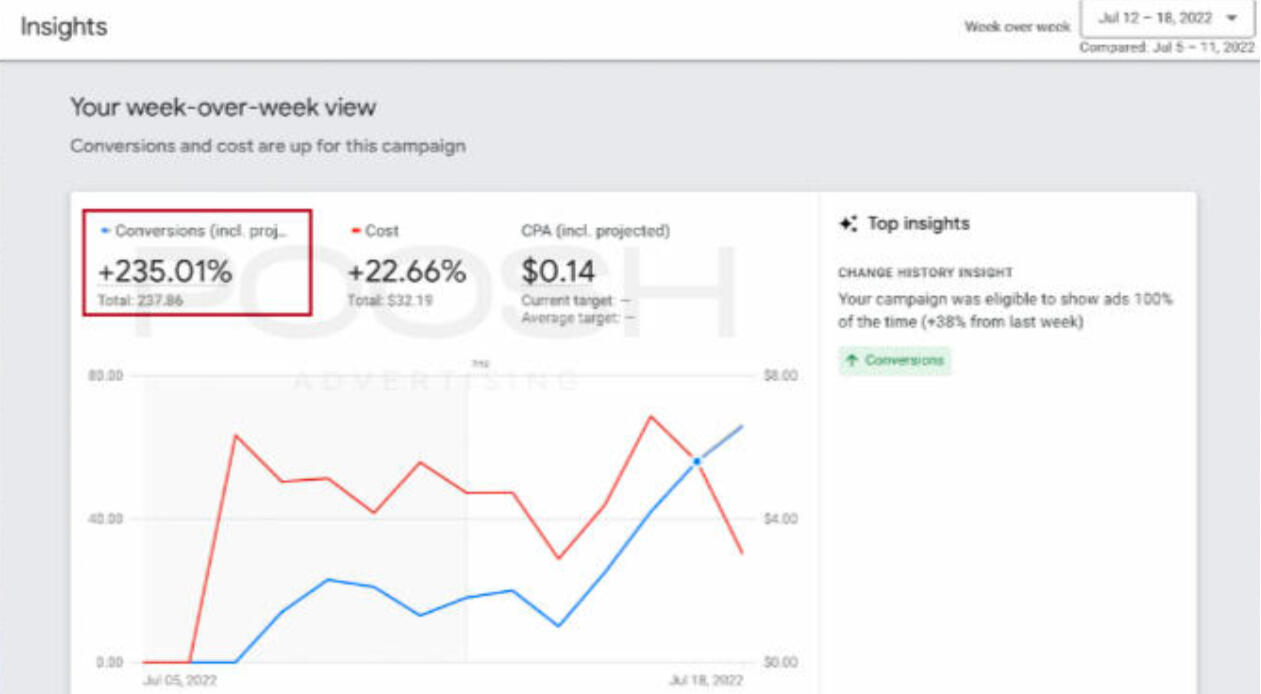The width and height of the screenshot is (1261, 694).
Task: Click the blue legend dot next to Conversions
Action: (106, 231)
